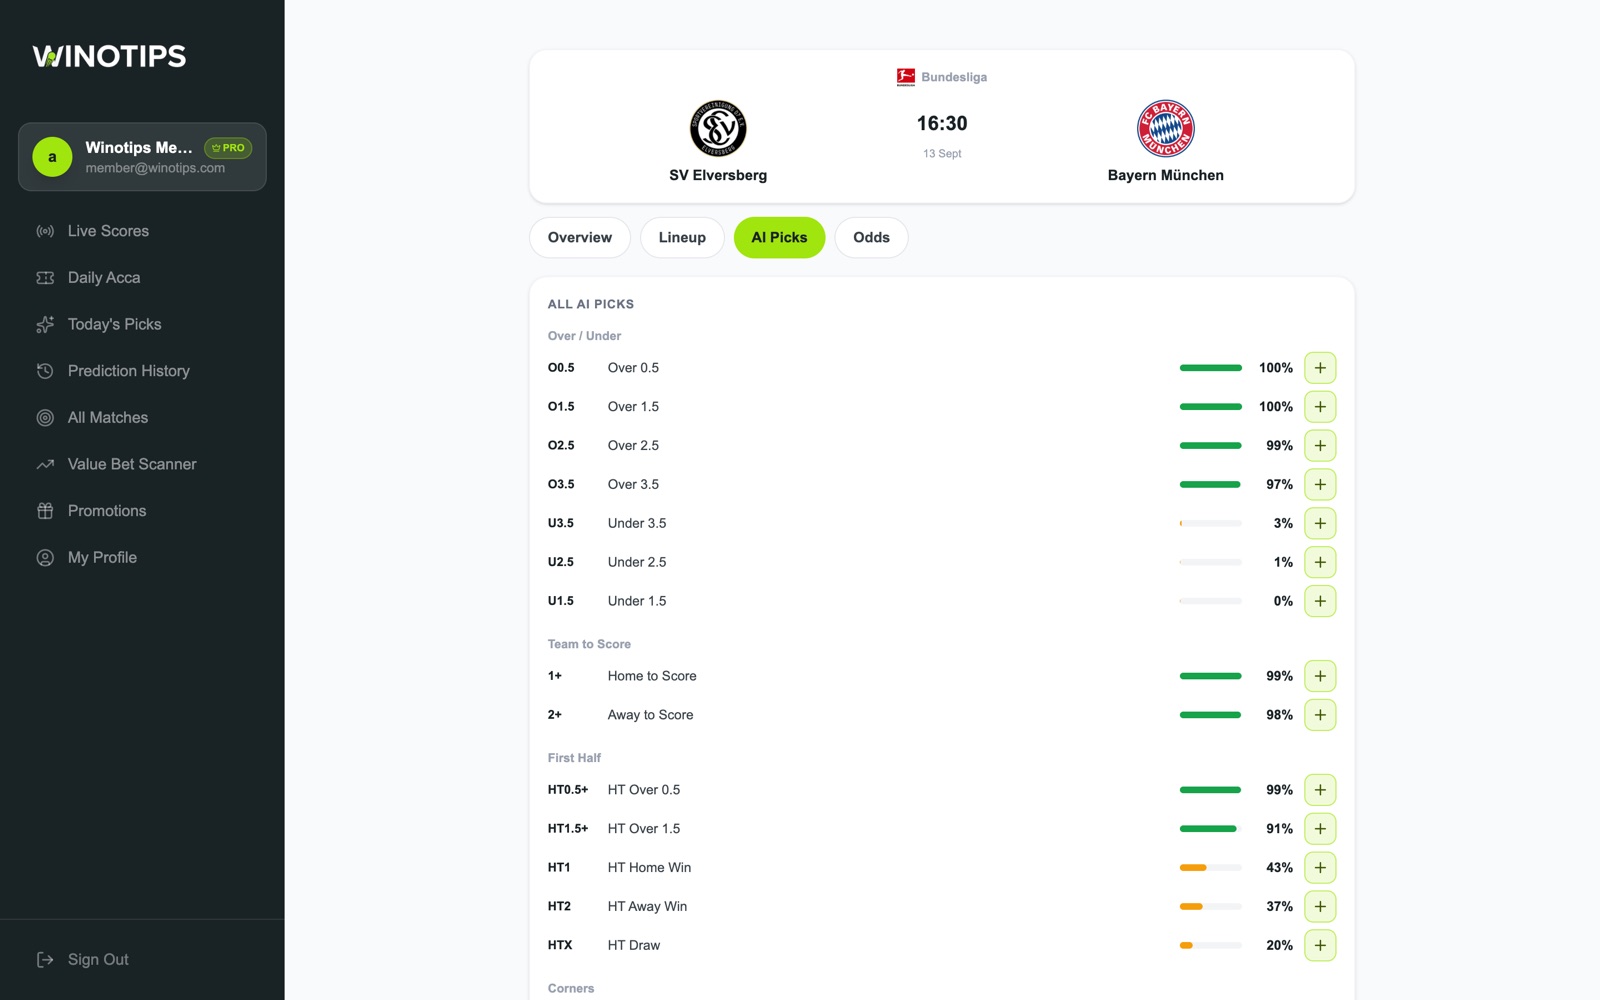This screenshot has height=1000, width=1600.
Task: Add Home to Score pick with plus
Action: [1320, 676]
